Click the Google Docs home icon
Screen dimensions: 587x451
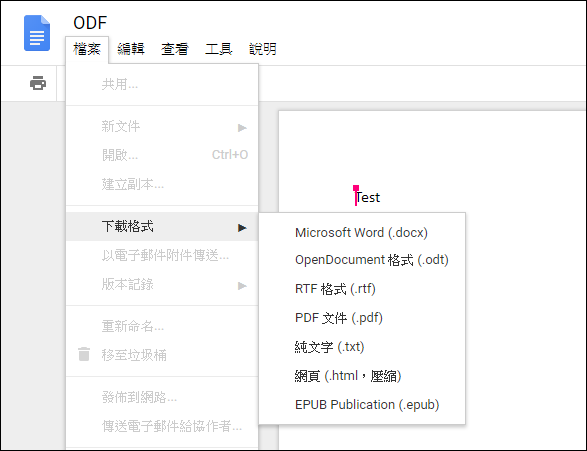(37, 33)
